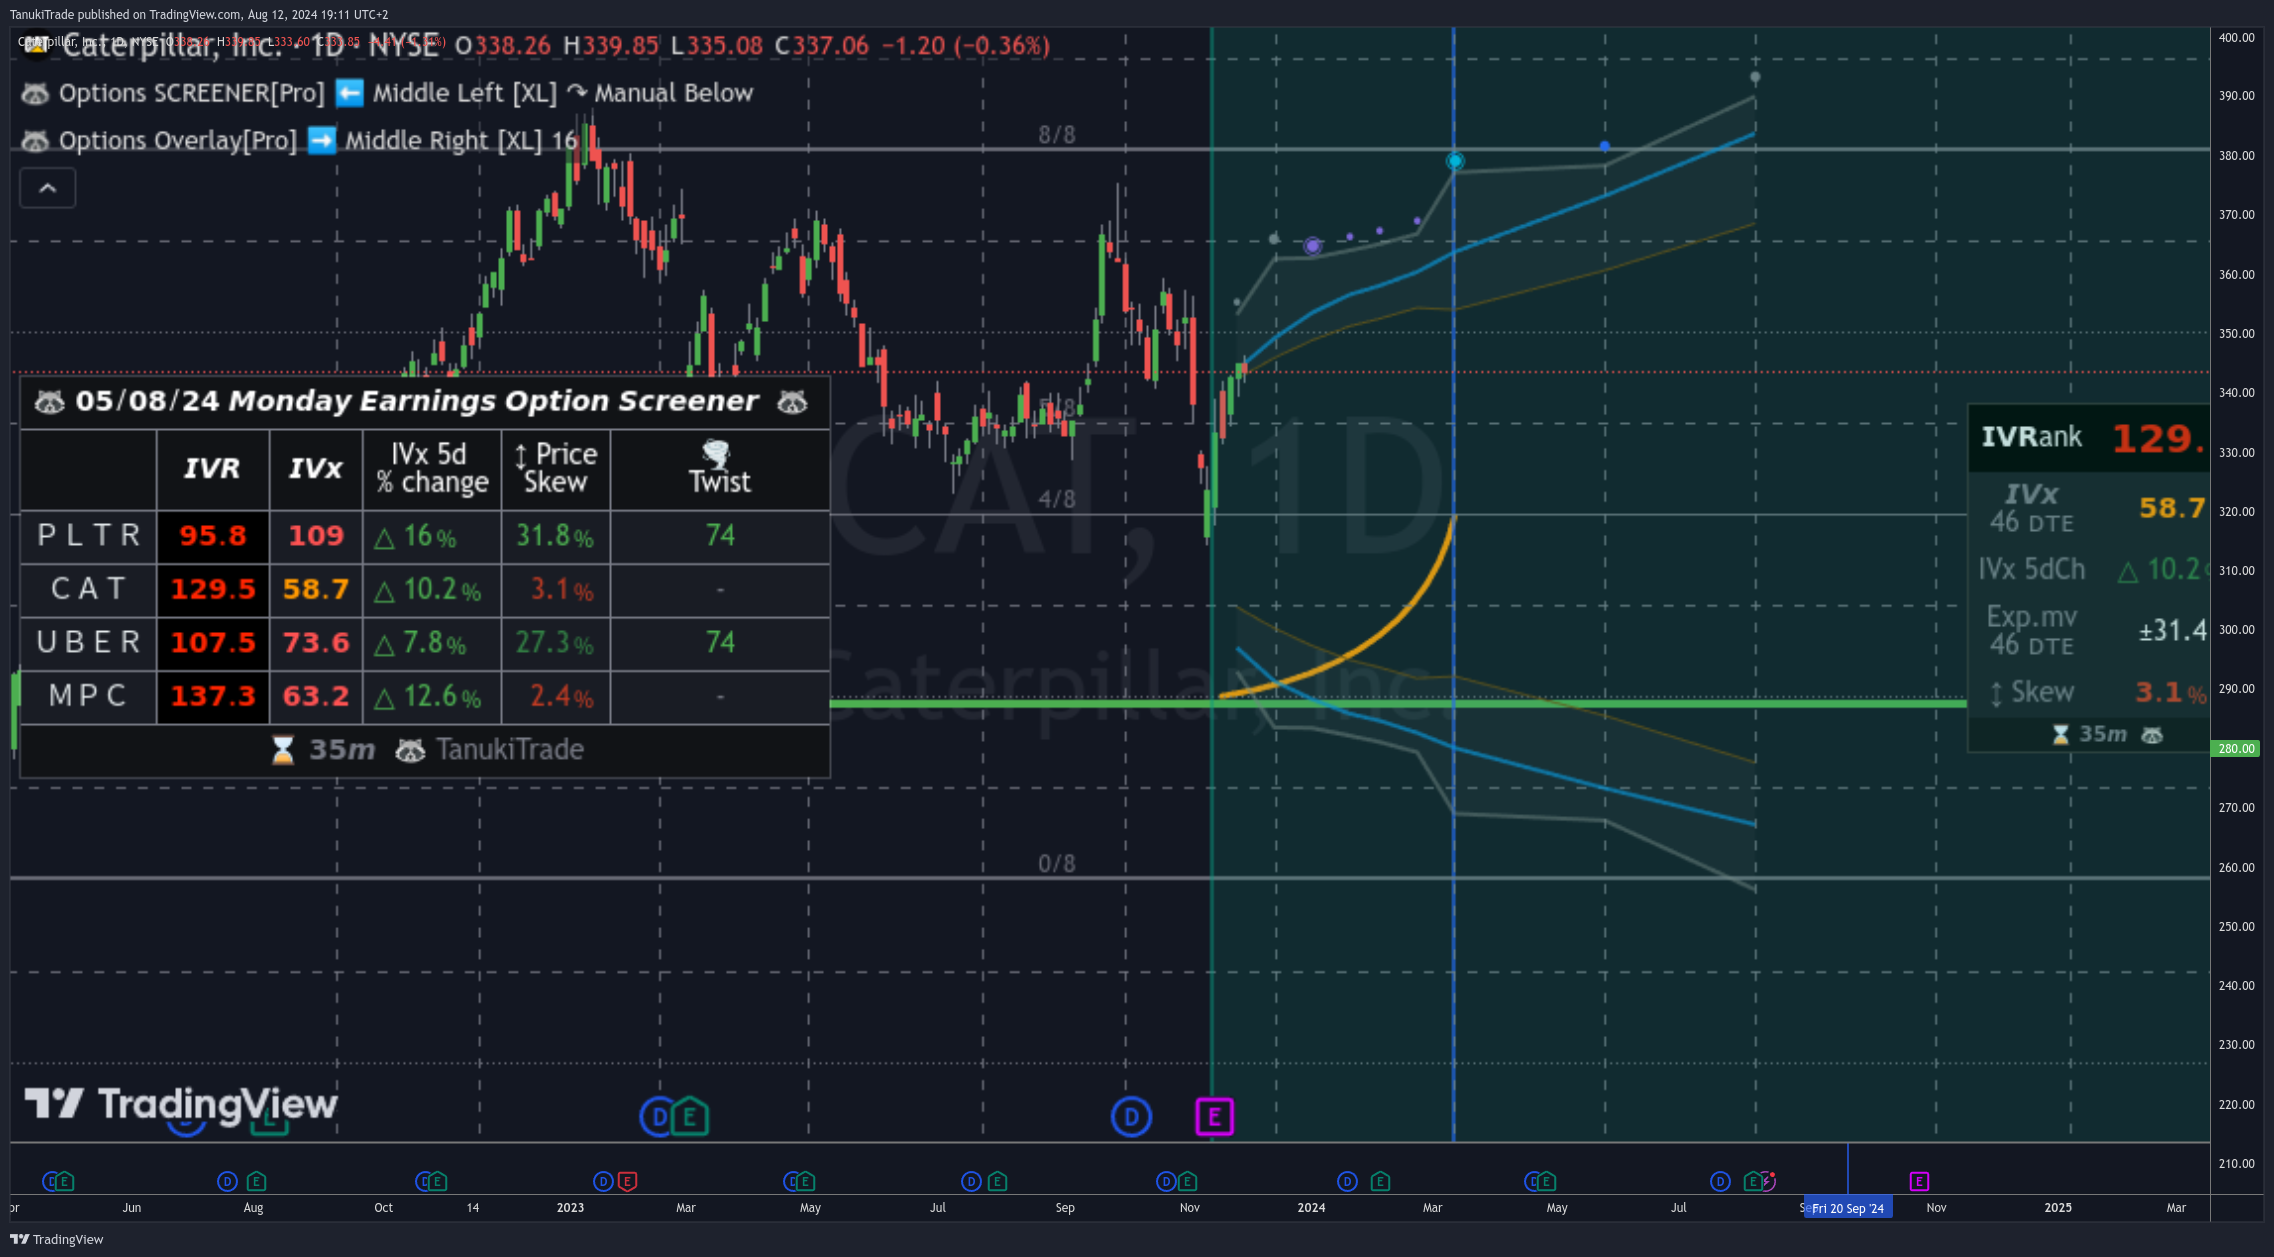The width and height of the screenshot is (2274, 1257).
Task: Open the earnings E marker above Oct 2022
Action: (x=437, y=1181)
